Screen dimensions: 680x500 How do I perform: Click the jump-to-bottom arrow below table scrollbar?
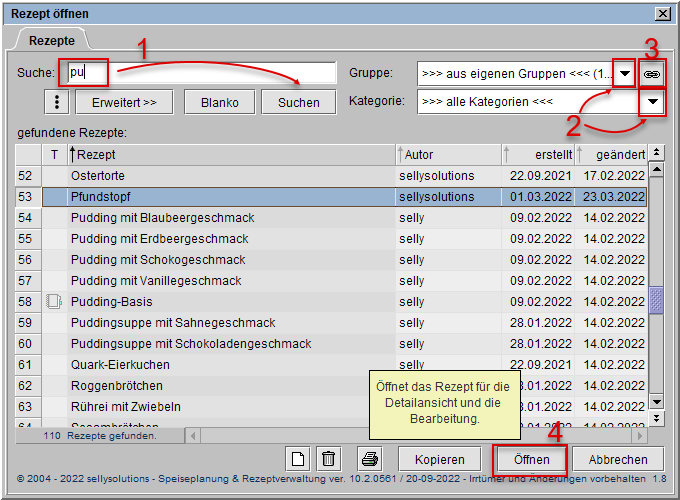[x=656, y=419]
